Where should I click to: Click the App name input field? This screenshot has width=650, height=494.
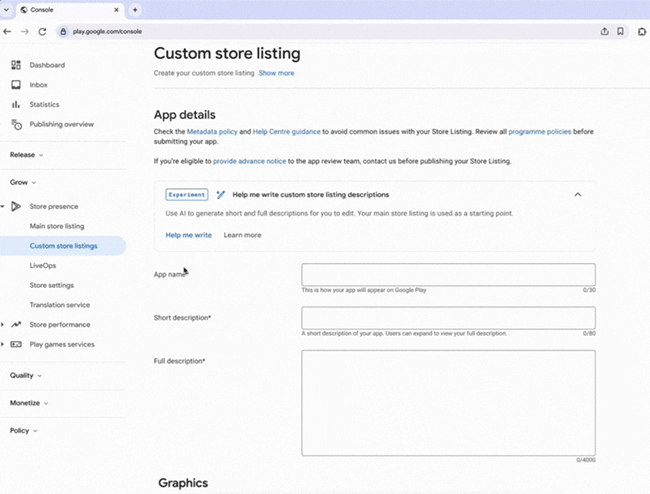click(x=448, y=274)
